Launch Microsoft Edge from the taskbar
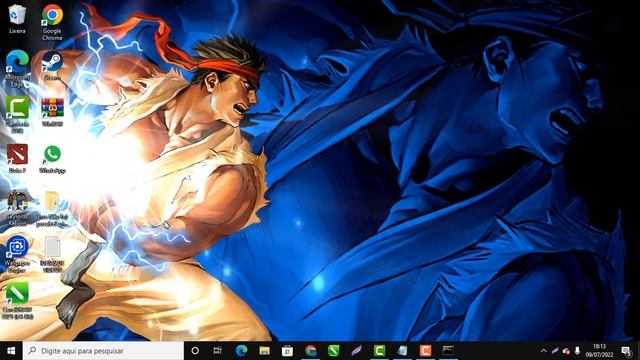 [241, 351]
